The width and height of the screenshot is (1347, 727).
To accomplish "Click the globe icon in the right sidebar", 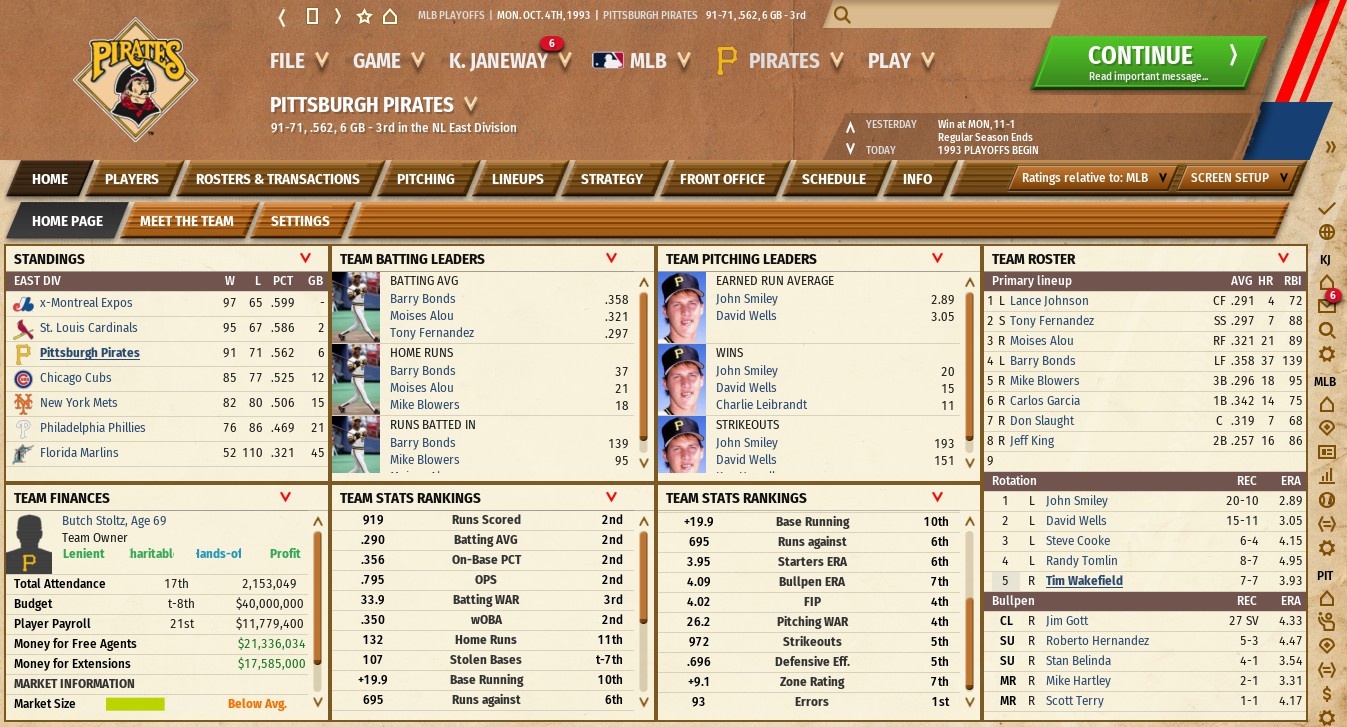I will [1326, 232].
